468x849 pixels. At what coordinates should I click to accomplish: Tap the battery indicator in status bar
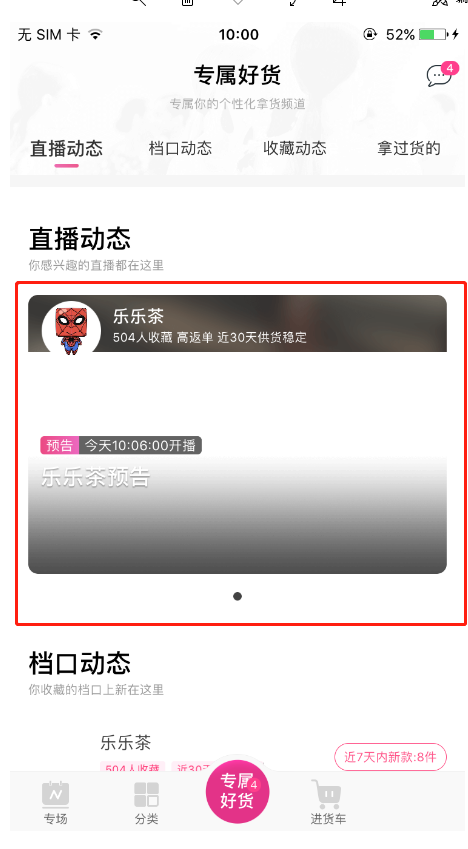tap(432, 35)
